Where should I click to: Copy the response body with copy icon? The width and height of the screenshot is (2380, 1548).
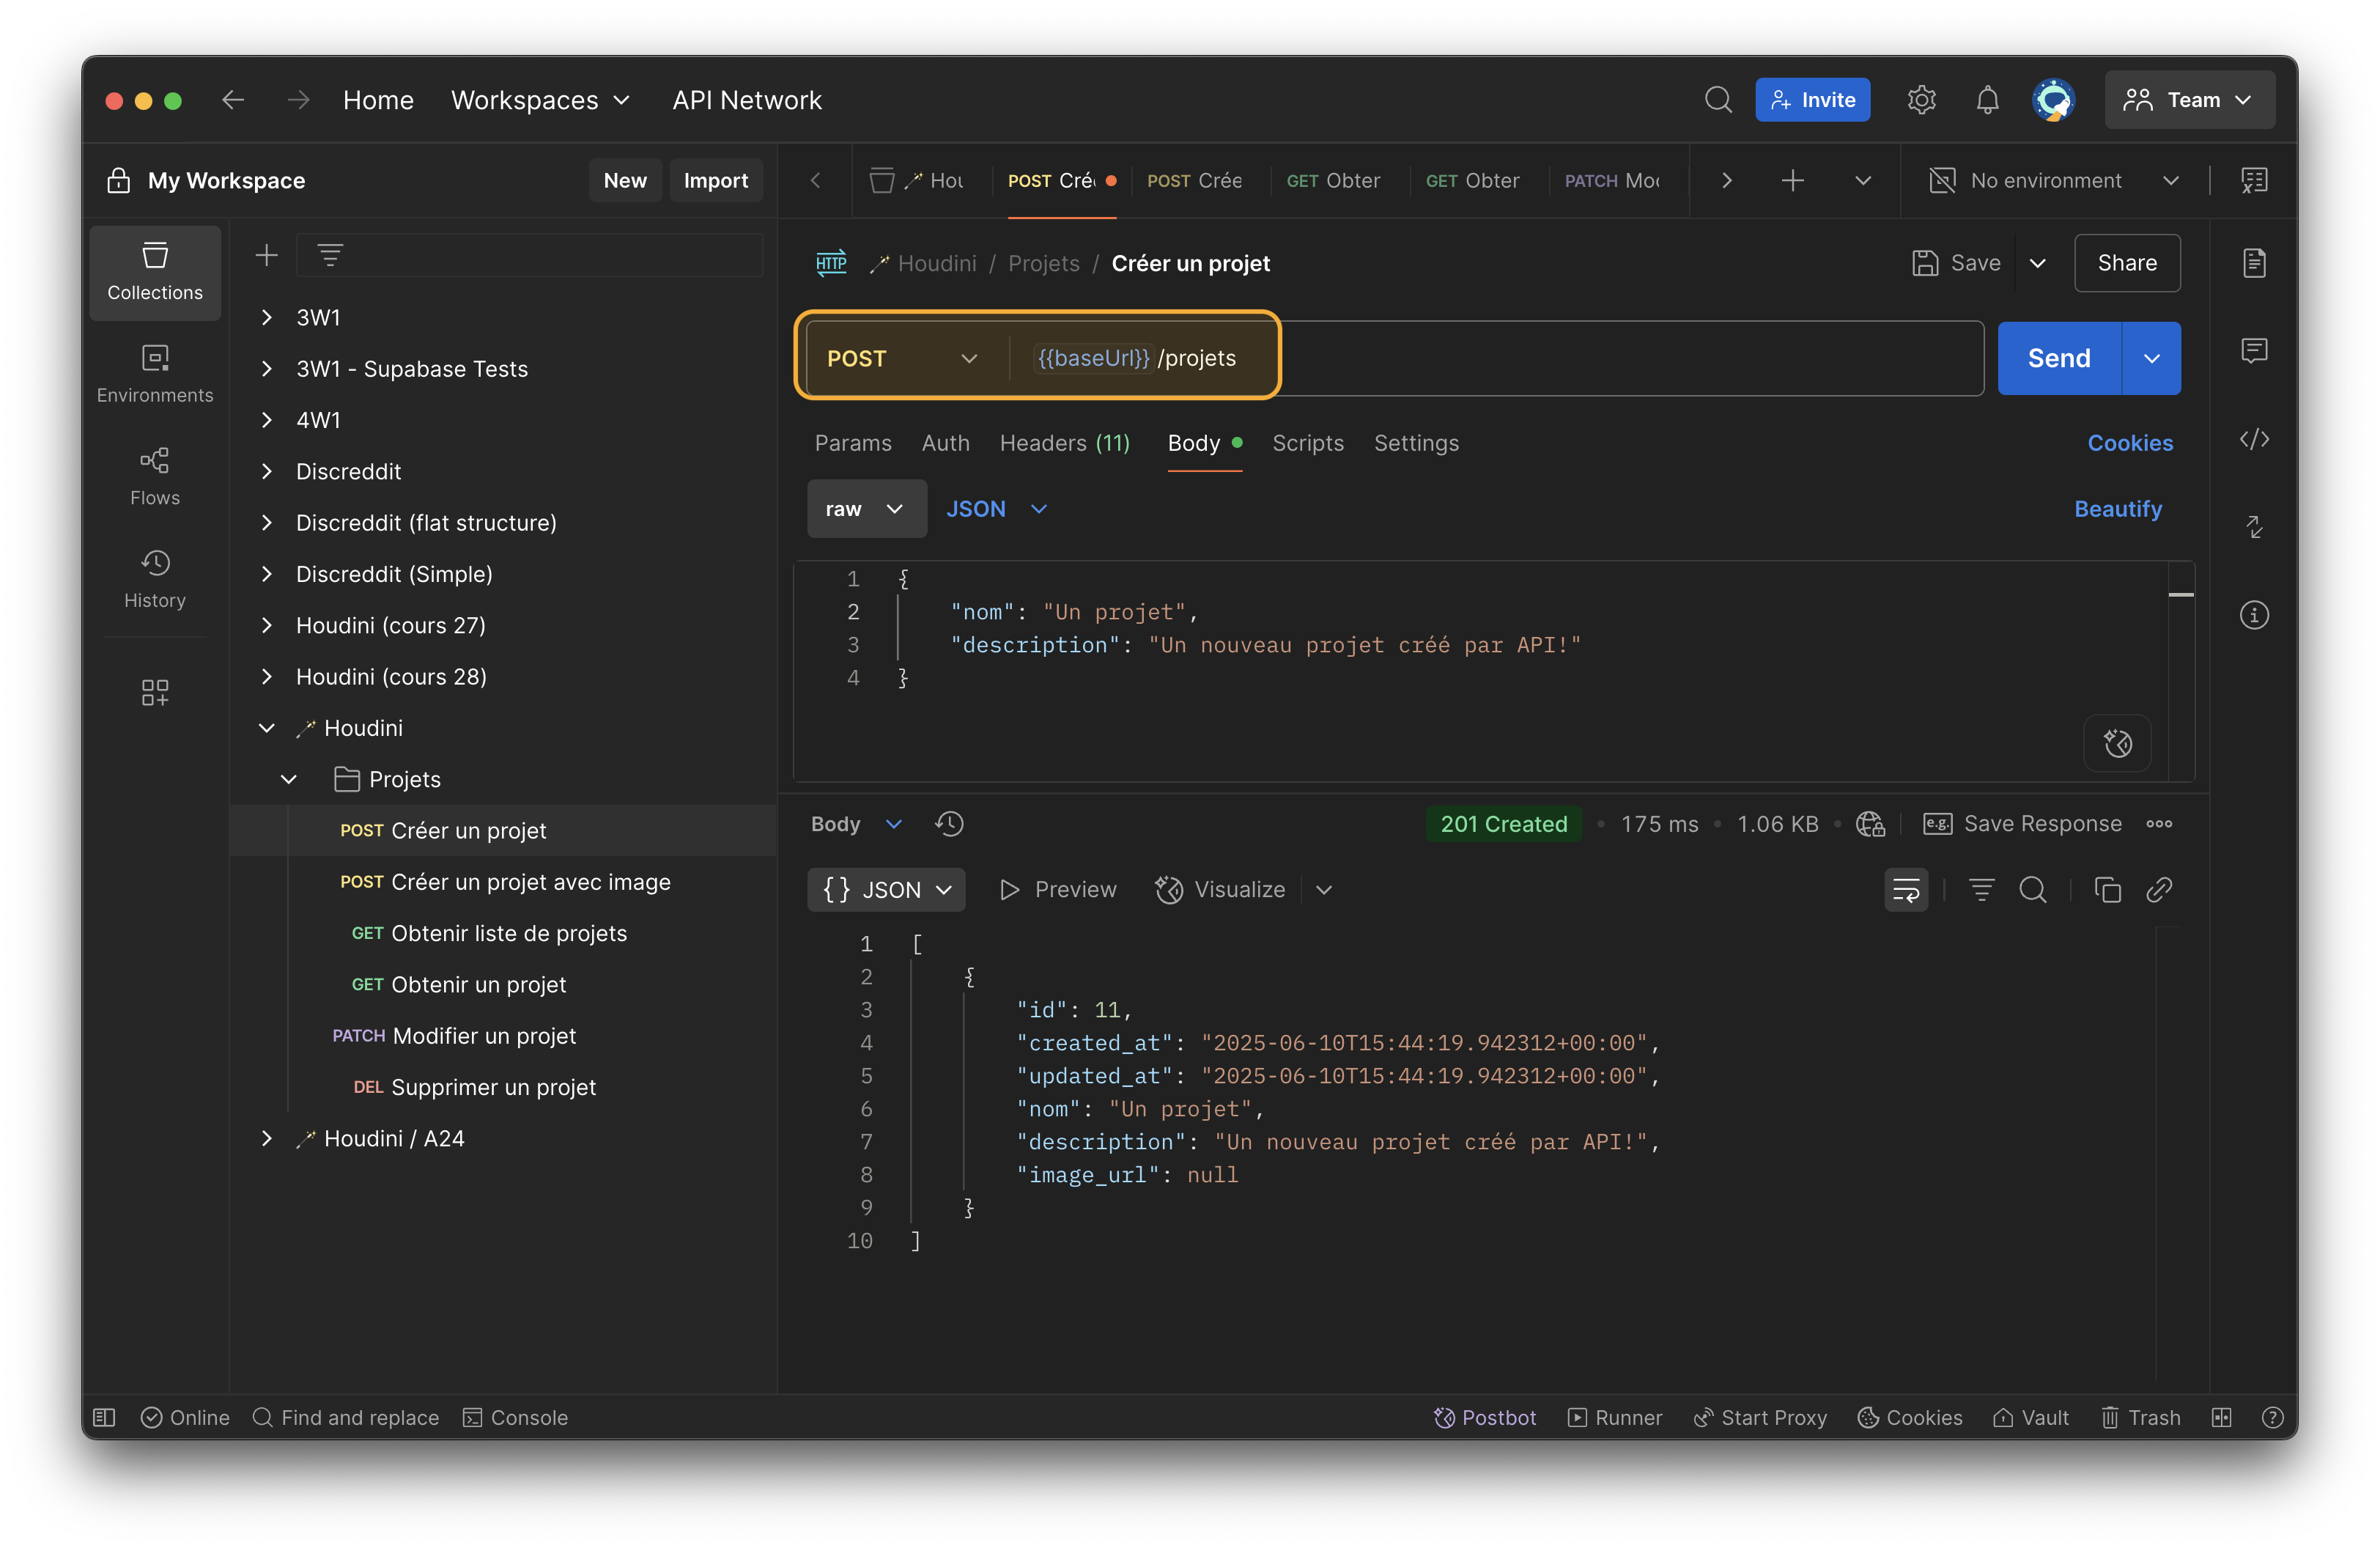pos(2107,889)
